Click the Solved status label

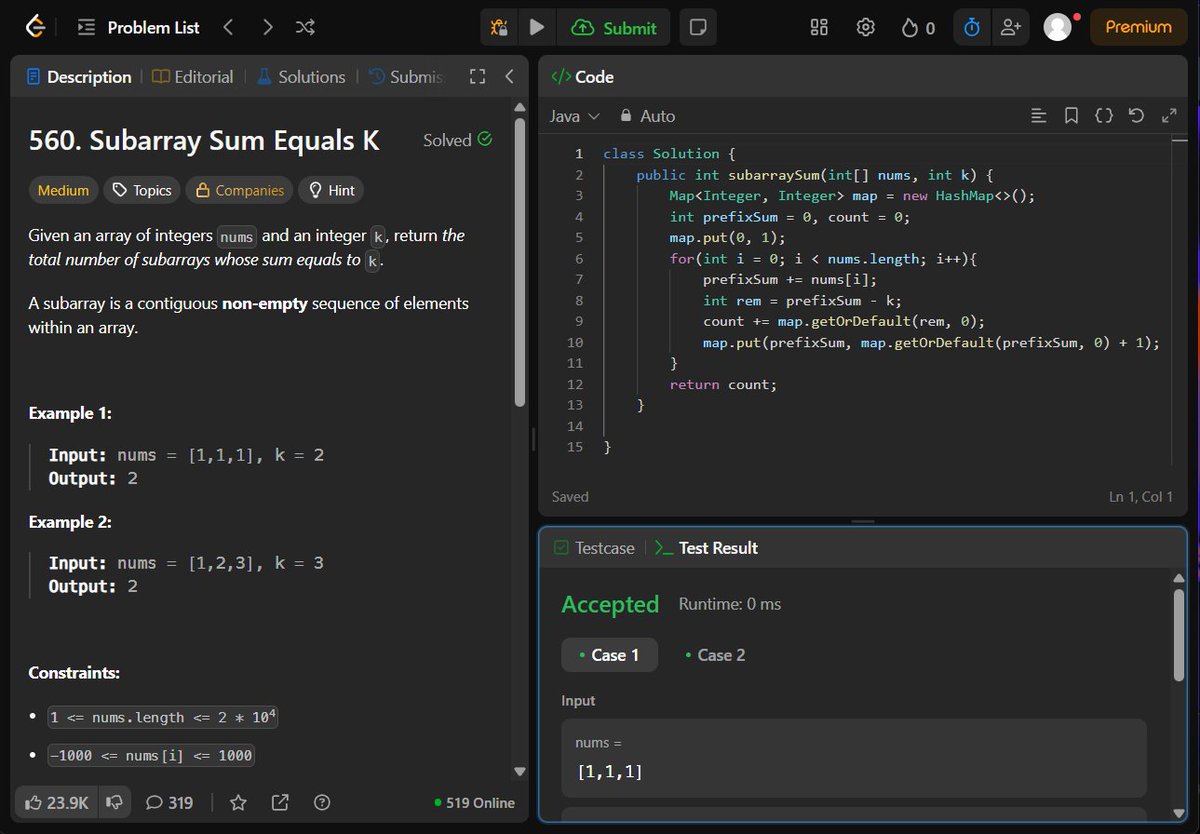tap(457, 140)
